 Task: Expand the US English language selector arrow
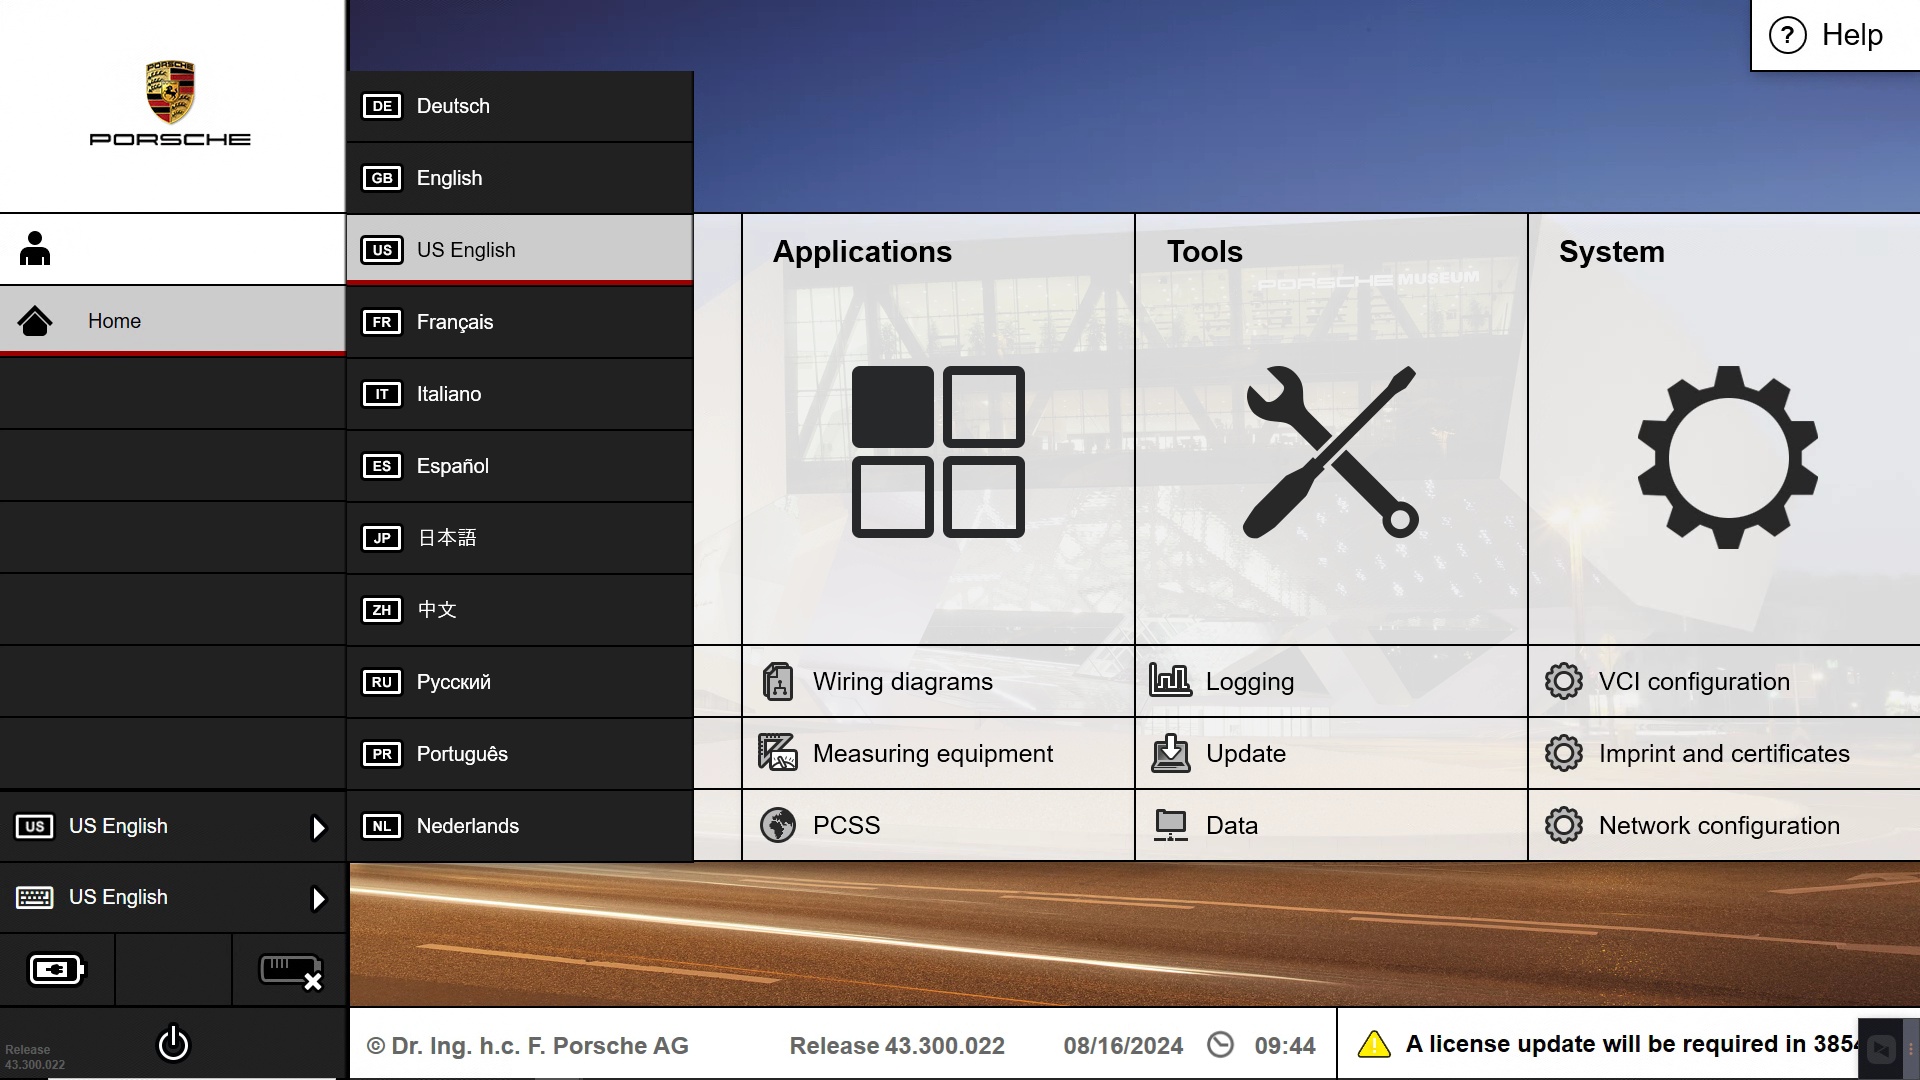tap(318, 827)
